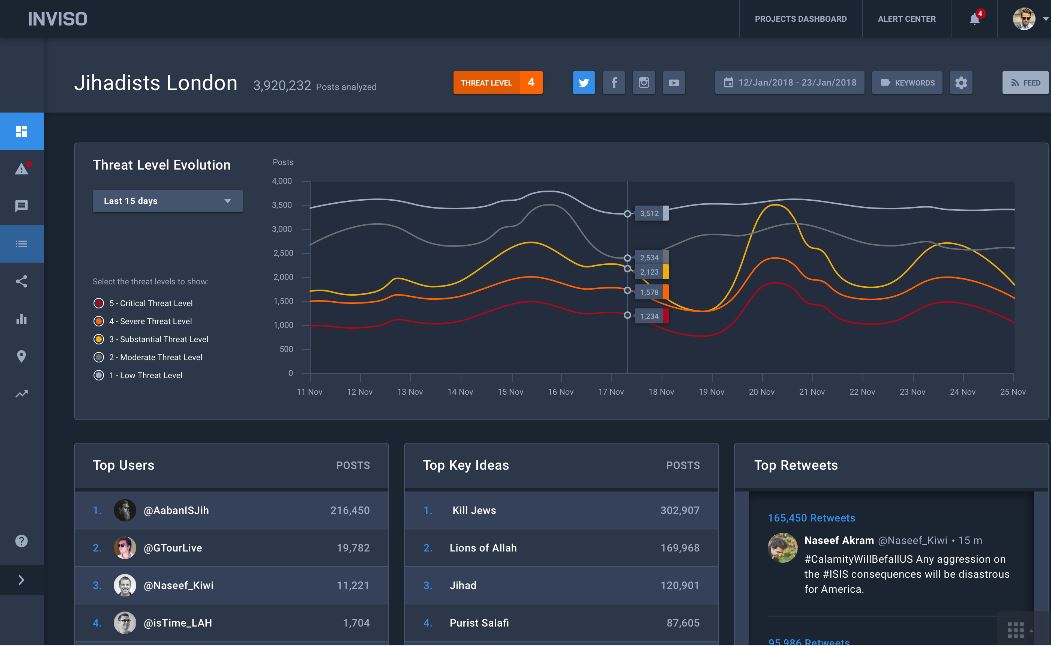Viewport: 1051px width, 646px height.
Task: Click the Feed button
Action: click(1025, 83)
